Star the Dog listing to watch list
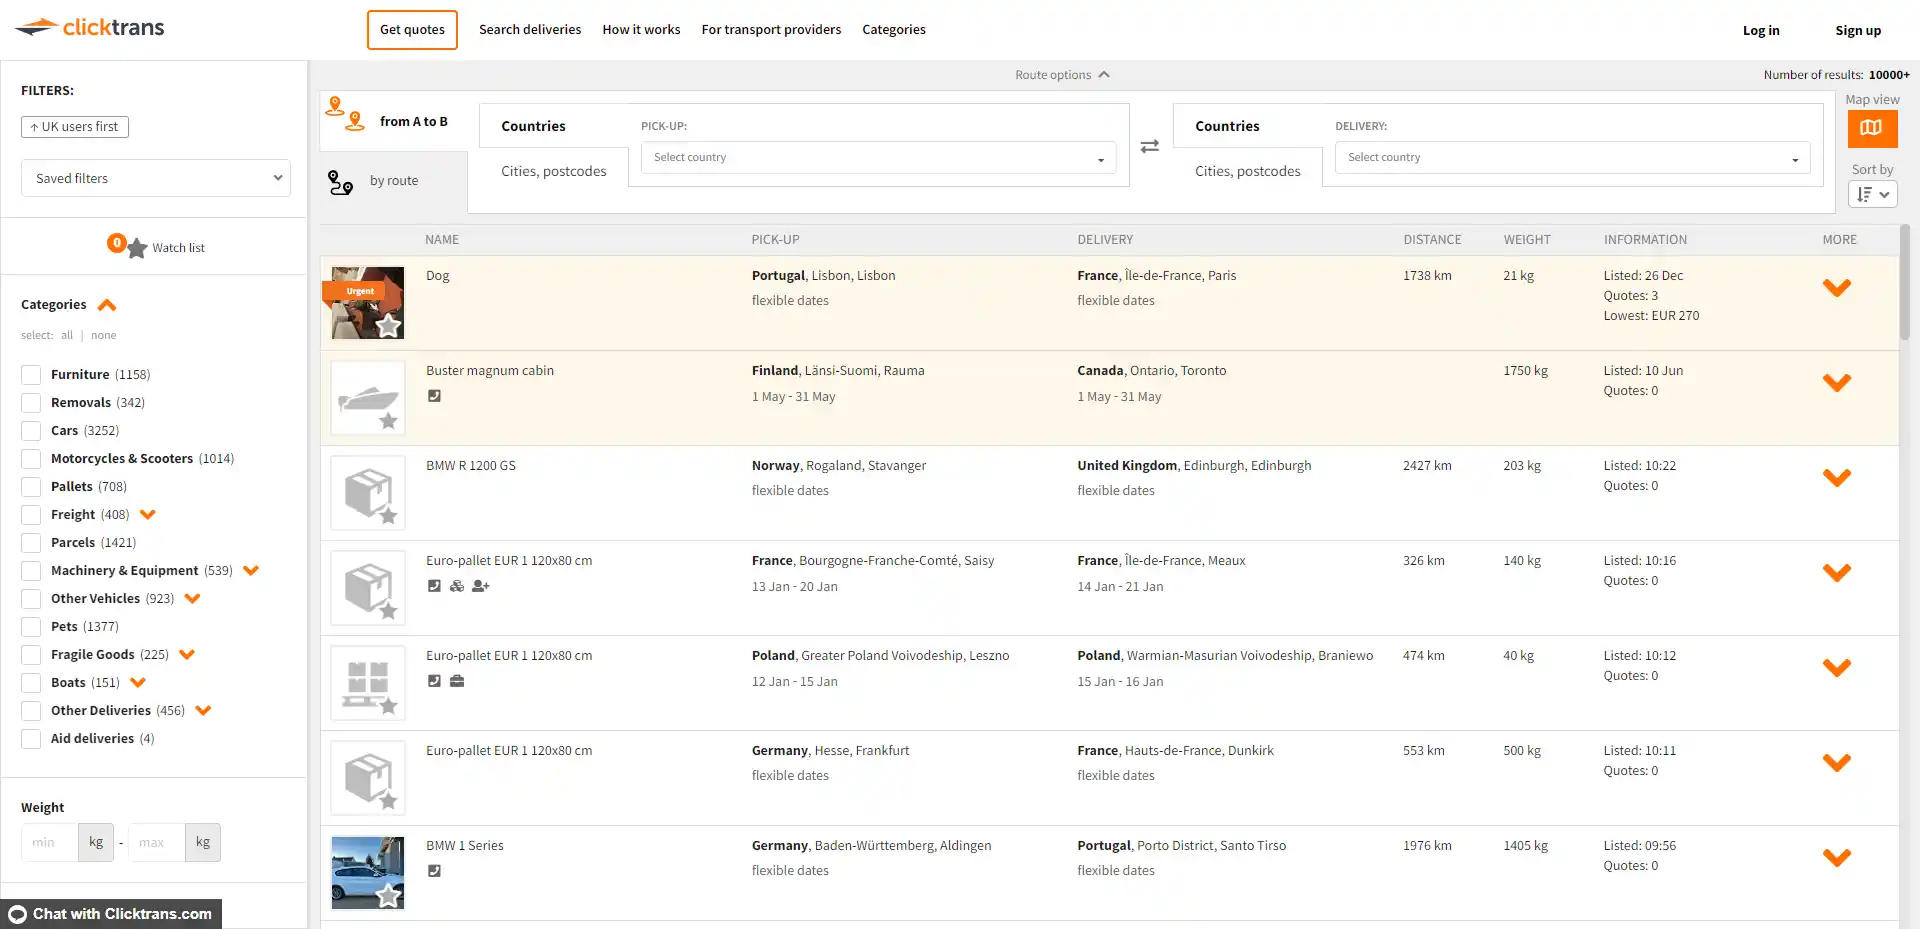Screen dimensions: 1920x929 click(x=388, y=325)
